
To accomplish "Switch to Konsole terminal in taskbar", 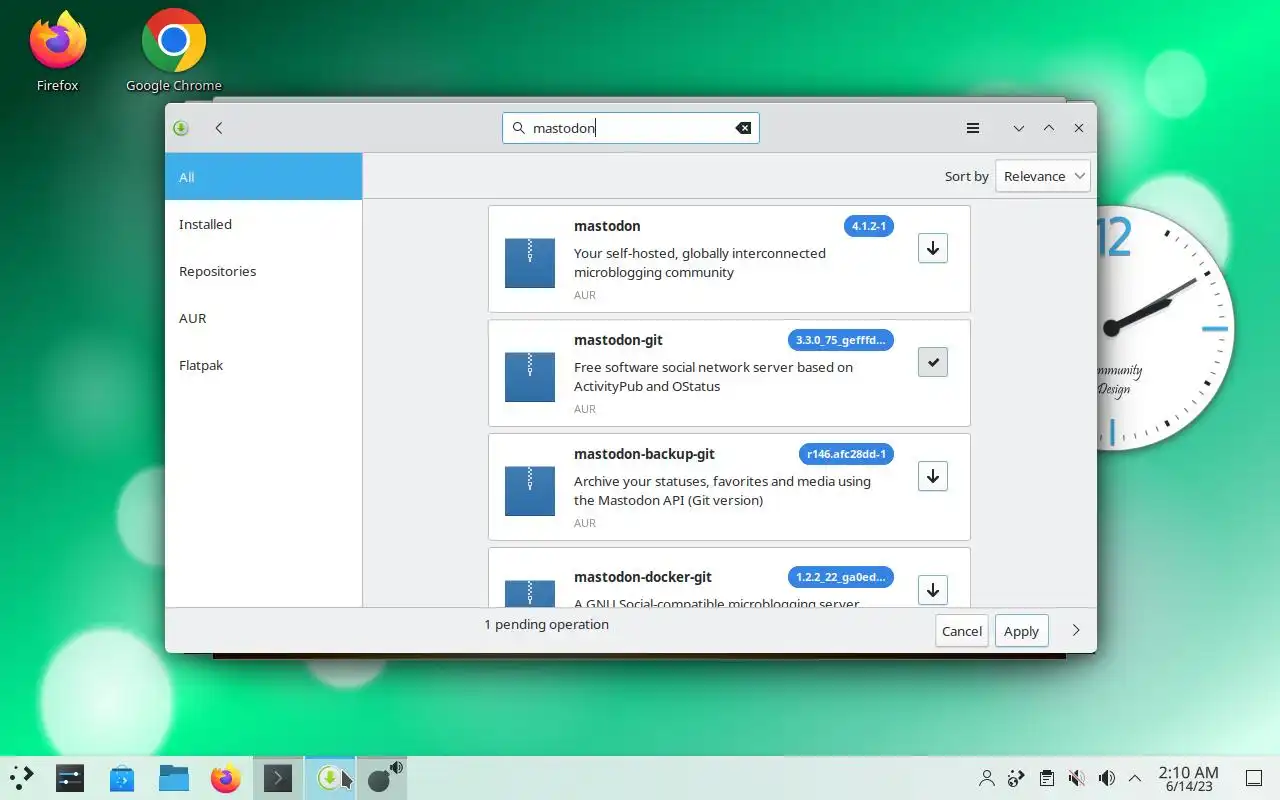I will tap(278, 778).
